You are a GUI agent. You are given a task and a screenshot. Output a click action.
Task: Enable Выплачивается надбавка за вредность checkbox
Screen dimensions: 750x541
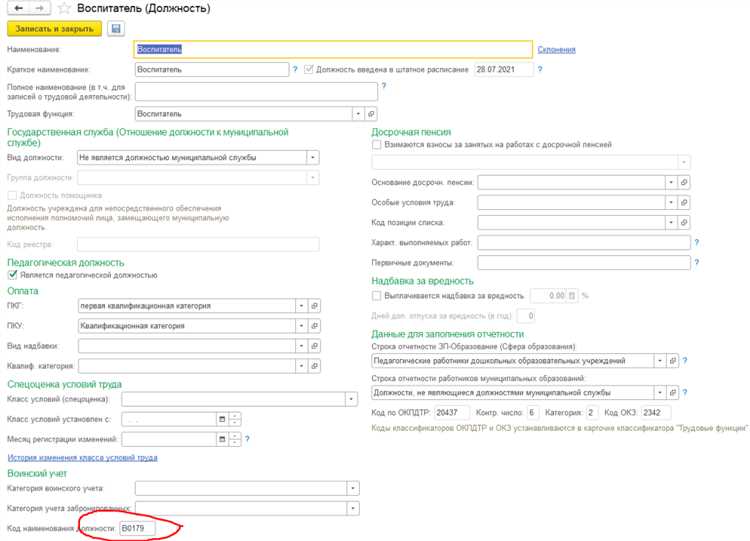click(x=376, y=296)
